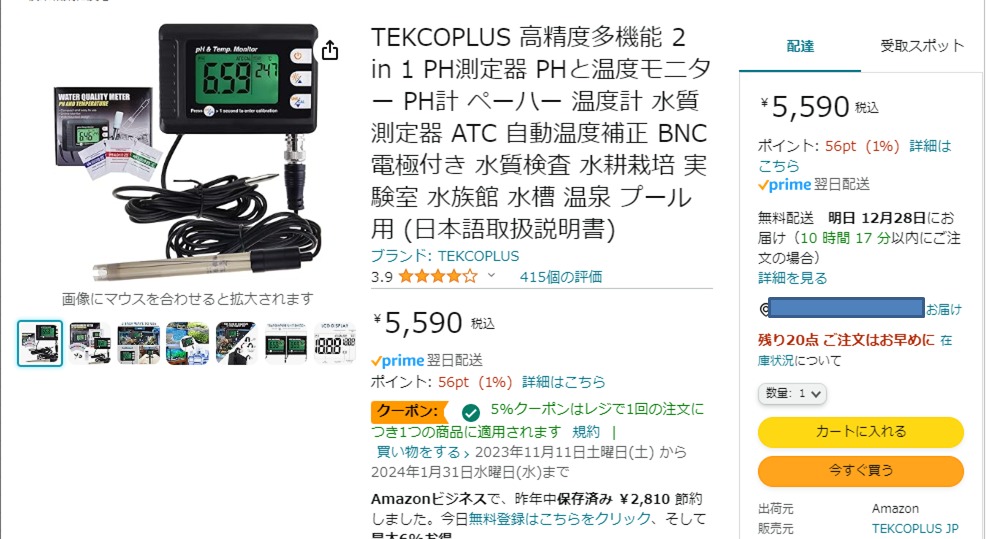Viewport: 987px width, 539px height.
Task: Select the second thumbnail showing the meter and accessories
Action: 89,343
